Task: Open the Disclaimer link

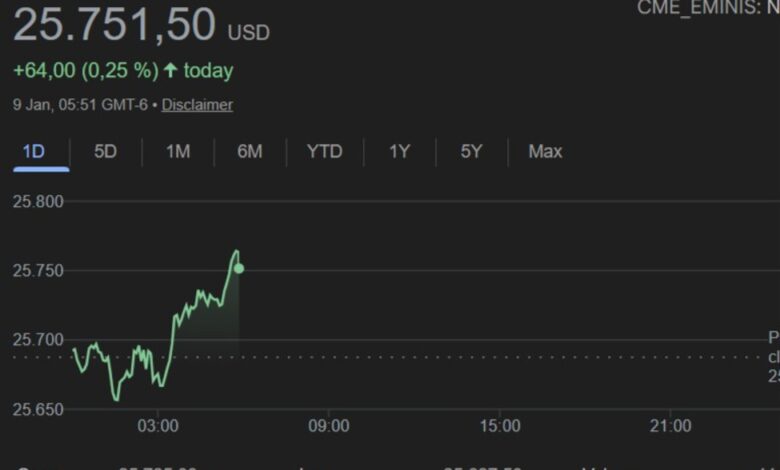Action: coord(197,105)
